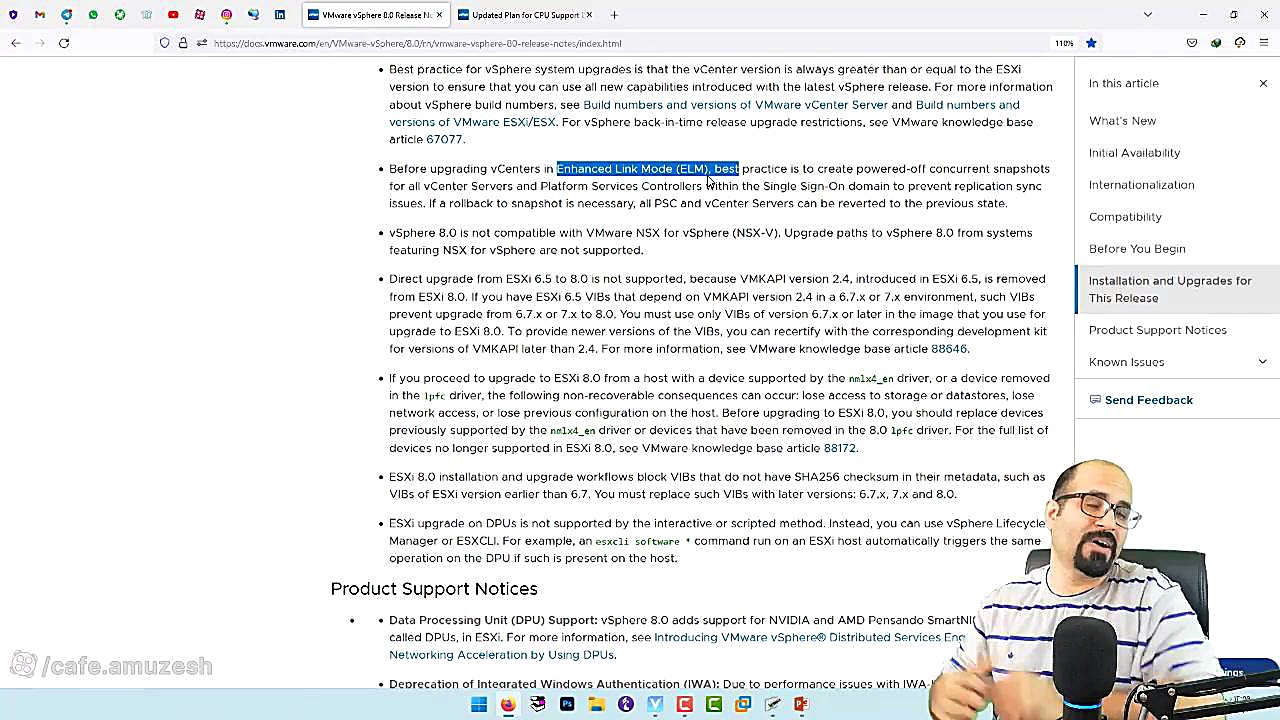Screen dimensions: 1280x720
Task: Open the red Camtasia taskbar icon
Action: [x=685, y=704]
